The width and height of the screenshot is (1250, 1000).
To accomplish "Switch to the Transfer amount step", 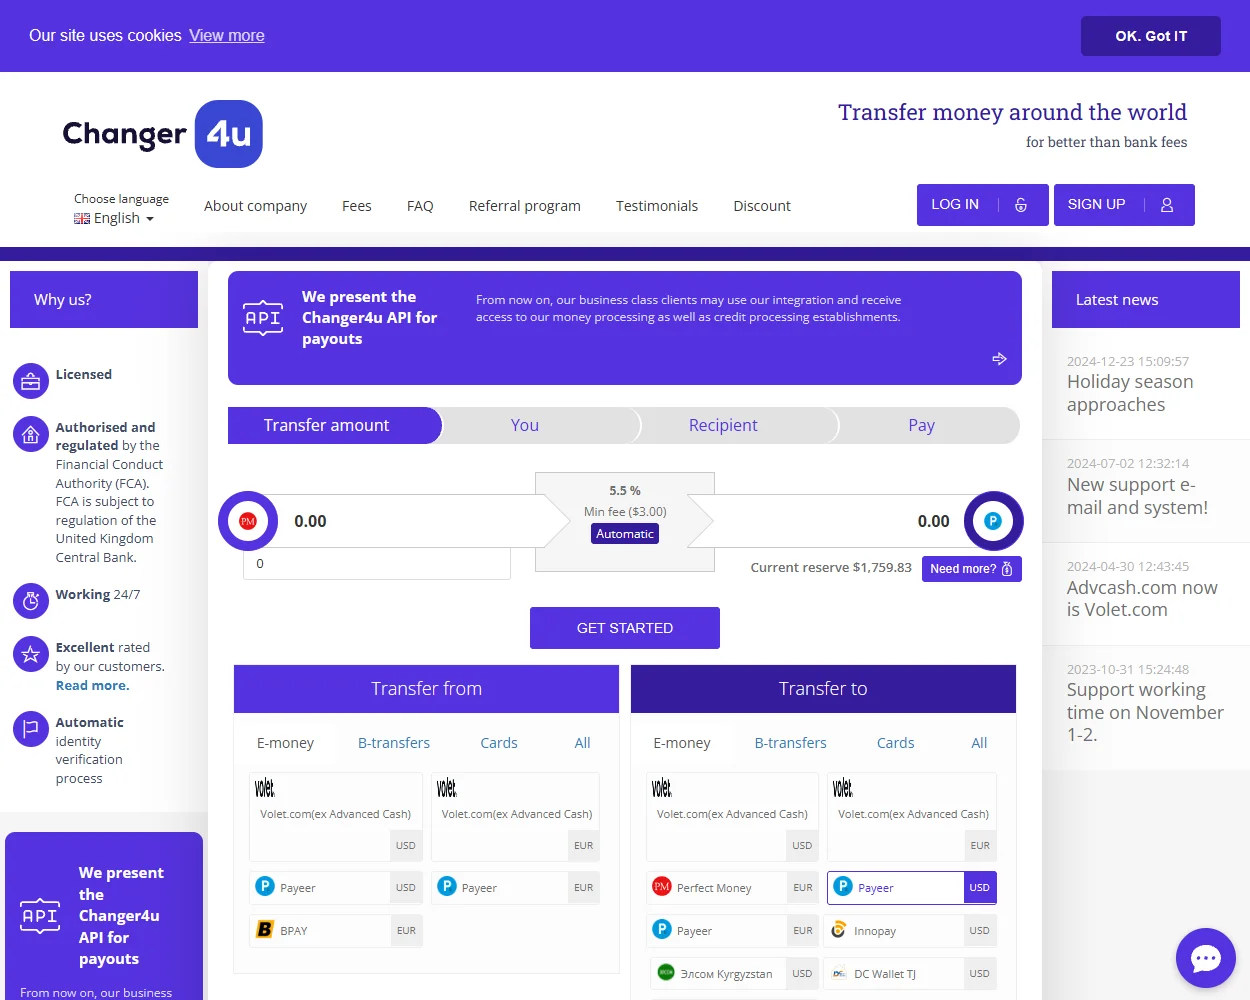I will (x=334, y=425).
